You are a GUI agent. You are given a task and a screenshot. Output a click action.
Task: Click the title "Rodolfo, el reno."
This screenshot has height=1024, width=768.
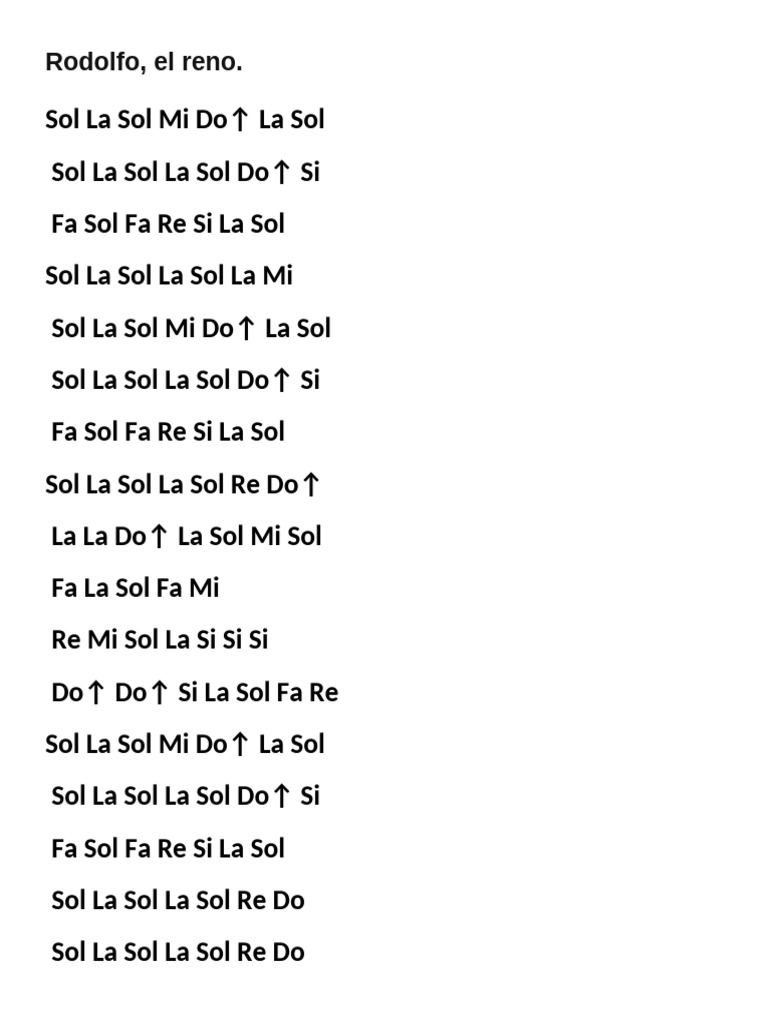click(x=144, y=62)
